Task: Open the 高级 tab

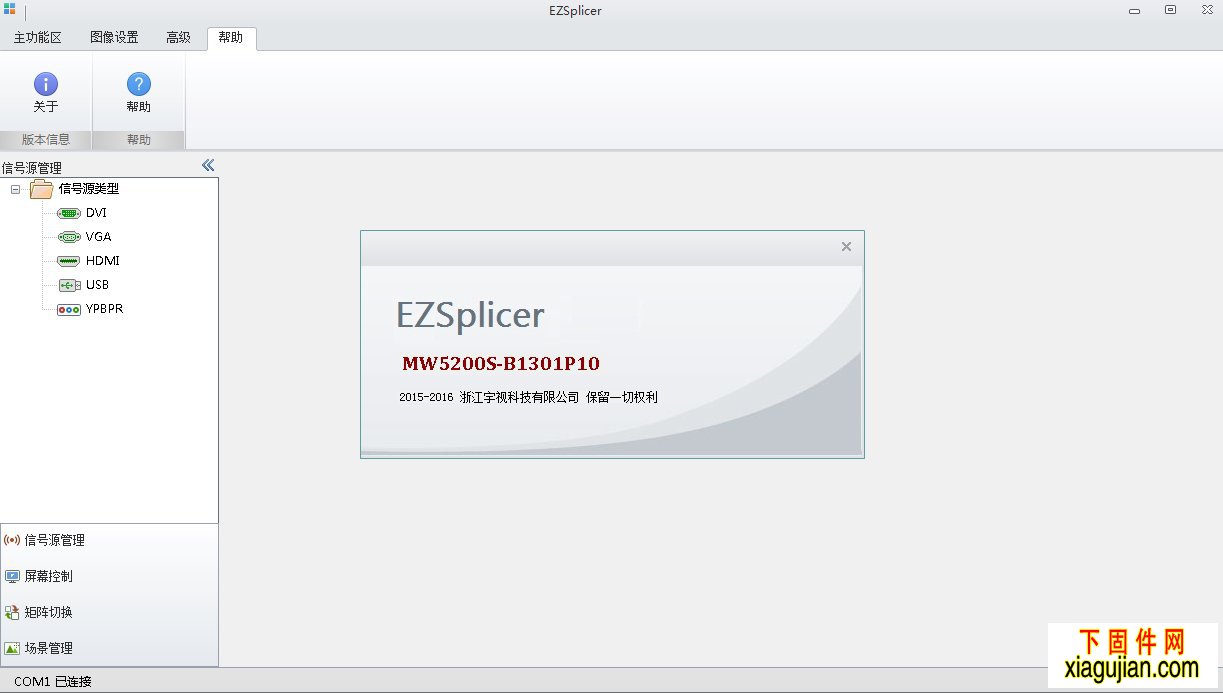Action: [178, 38]
